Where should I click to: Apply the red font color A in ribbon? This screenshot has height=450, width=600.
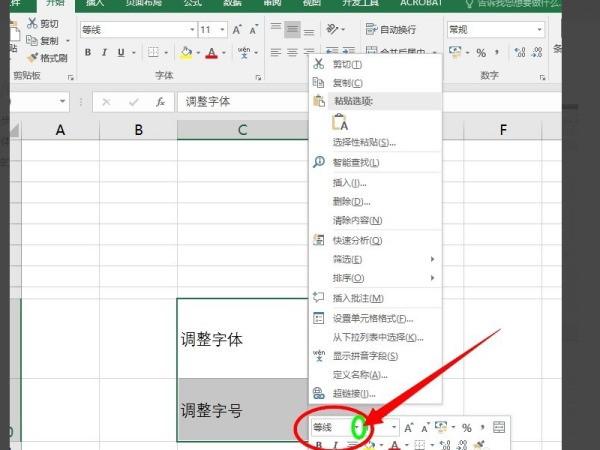coord(212,52)
